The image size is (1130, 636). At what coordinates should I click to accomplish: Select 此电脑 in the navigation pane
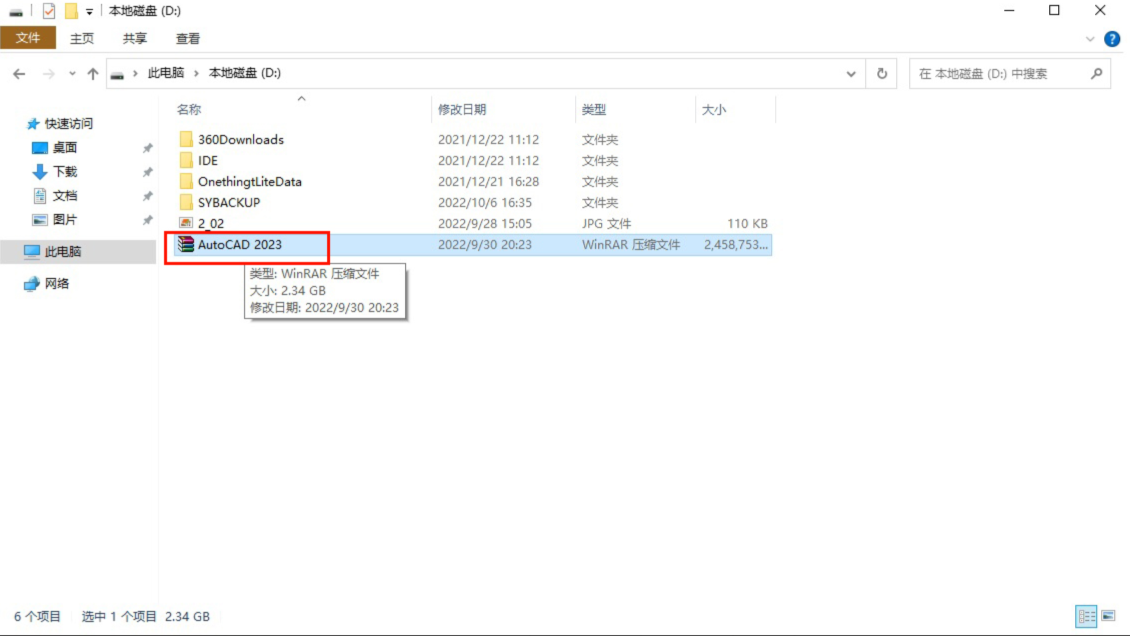(62, 252)
